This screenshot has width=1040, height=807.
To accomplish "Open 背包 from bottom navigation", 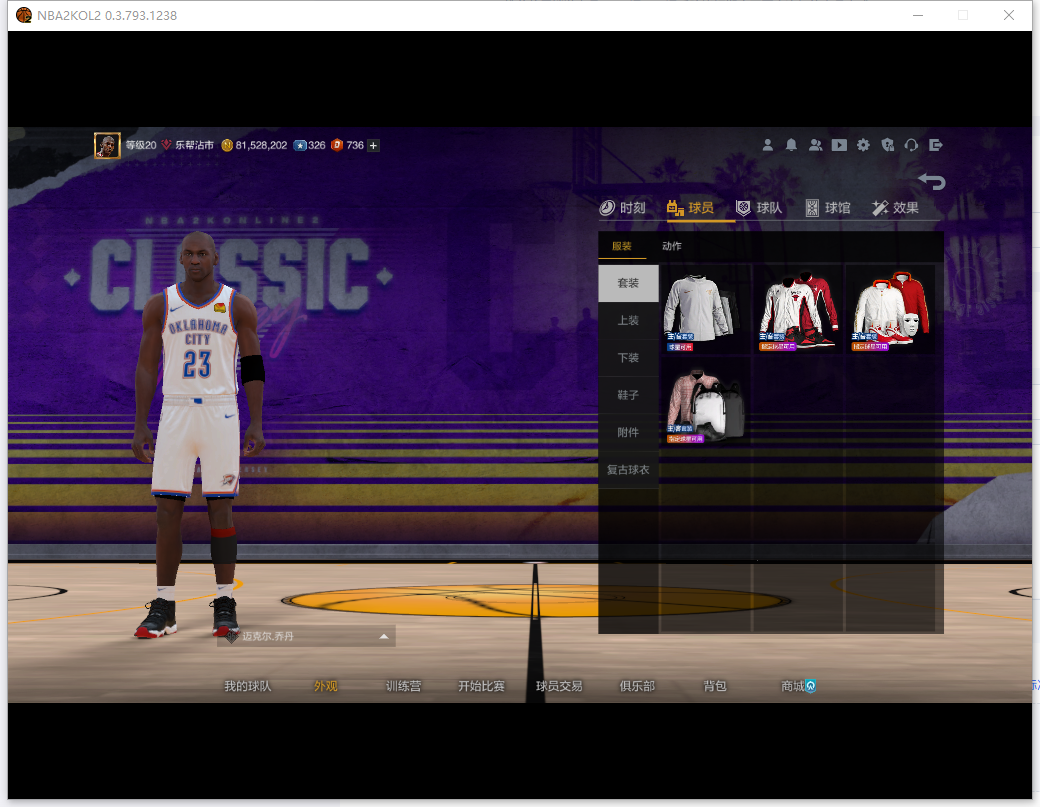I will point(715,686).
